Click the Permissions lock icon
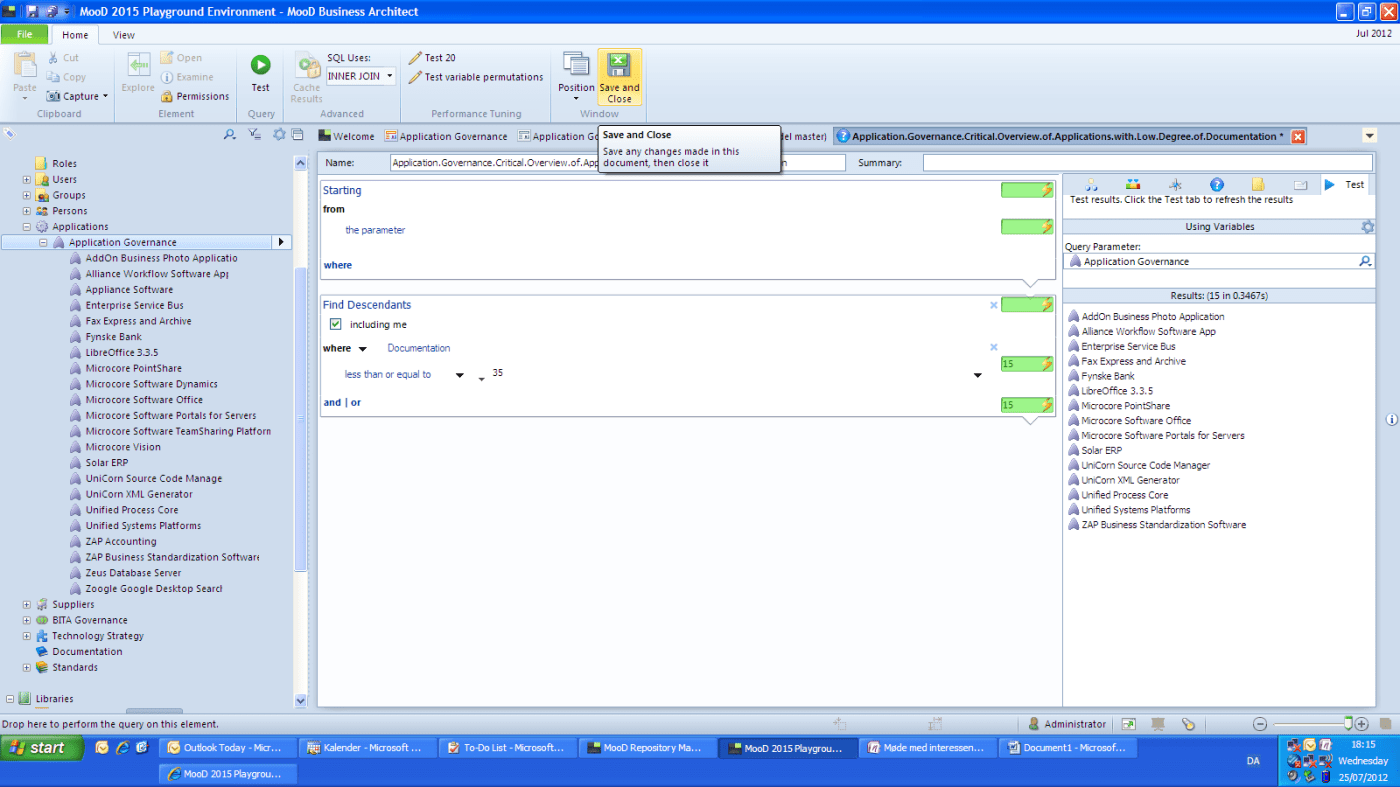Screen dimensions: 1400x787 (x=168, y=97)
